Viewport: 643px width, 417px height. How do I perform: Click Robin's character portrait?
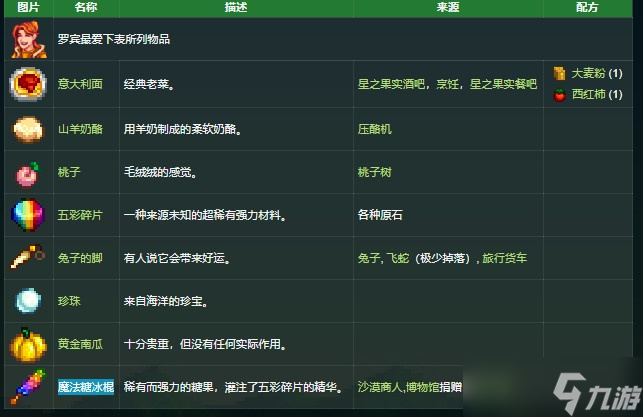pyautogui.click(x=28, y=39)
